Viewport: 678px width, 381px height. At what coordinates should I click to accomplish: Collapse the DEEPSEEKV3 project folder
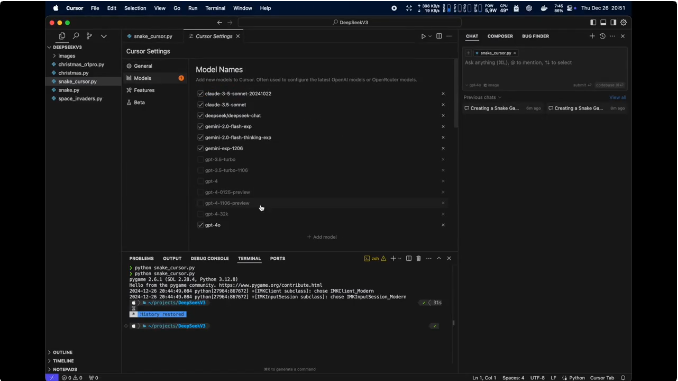pyautogui.click(x=67, y=47)
